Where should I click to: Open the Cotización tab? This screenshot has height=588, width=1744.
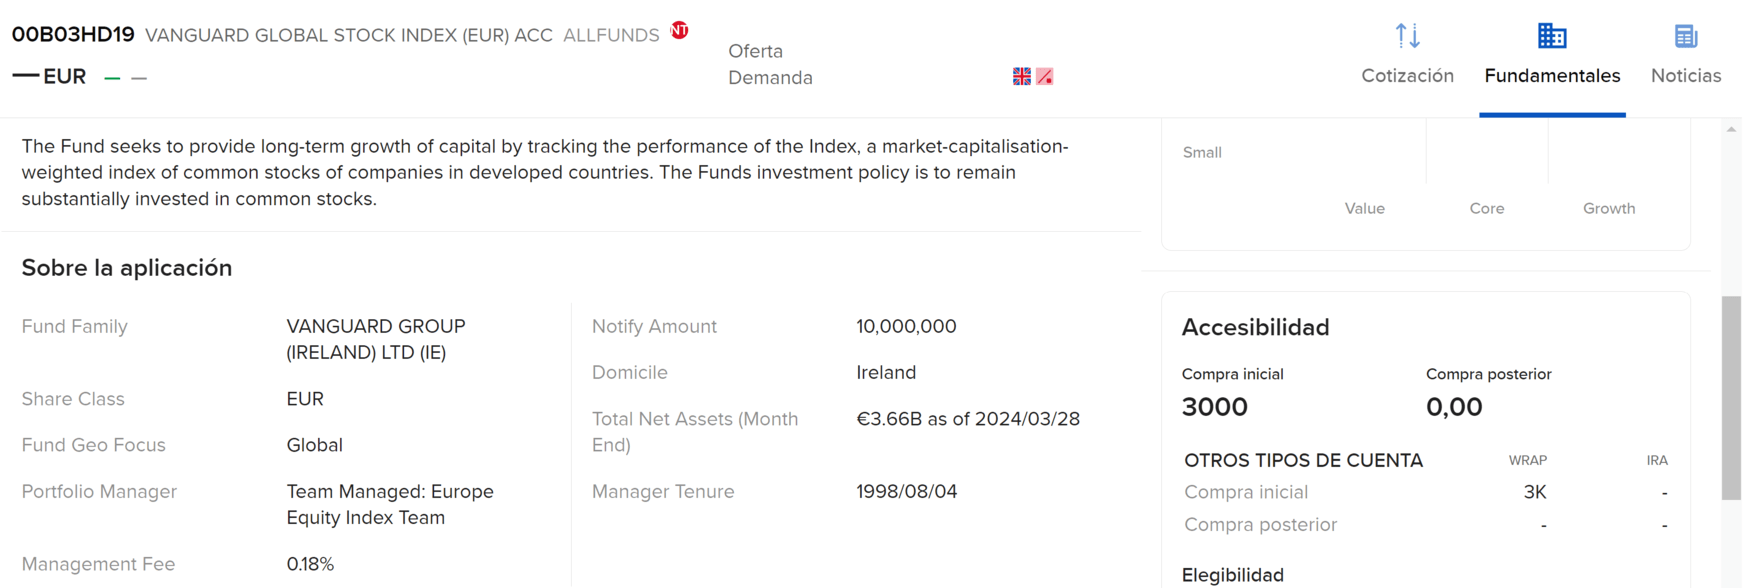pos(1407,76)
